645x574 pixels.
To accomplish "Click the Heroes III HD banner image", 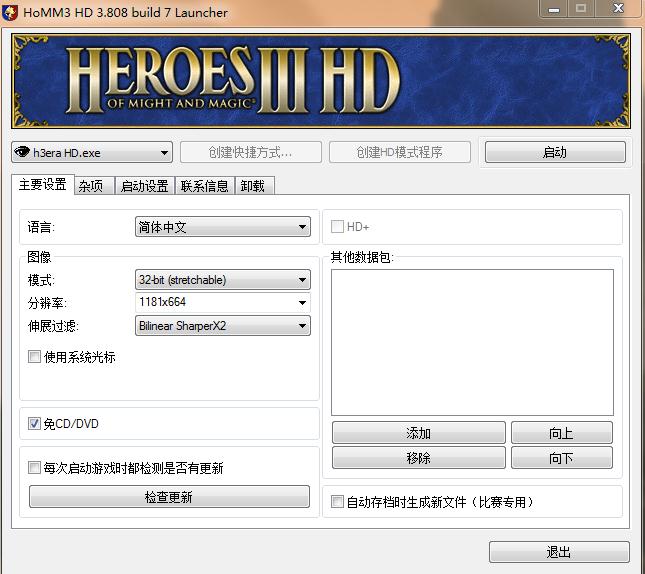I will coord(321,81).
